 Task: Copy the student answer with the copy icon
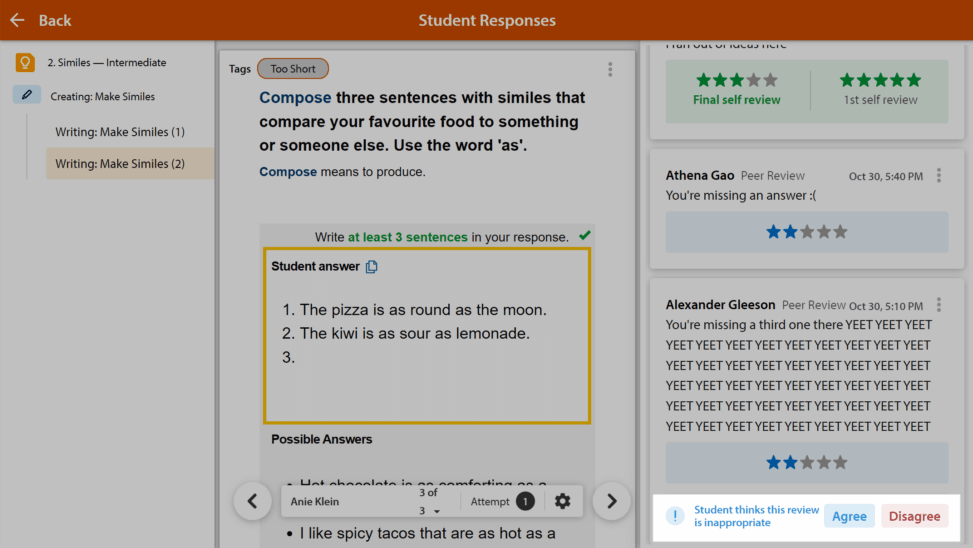tap(371, 266)
